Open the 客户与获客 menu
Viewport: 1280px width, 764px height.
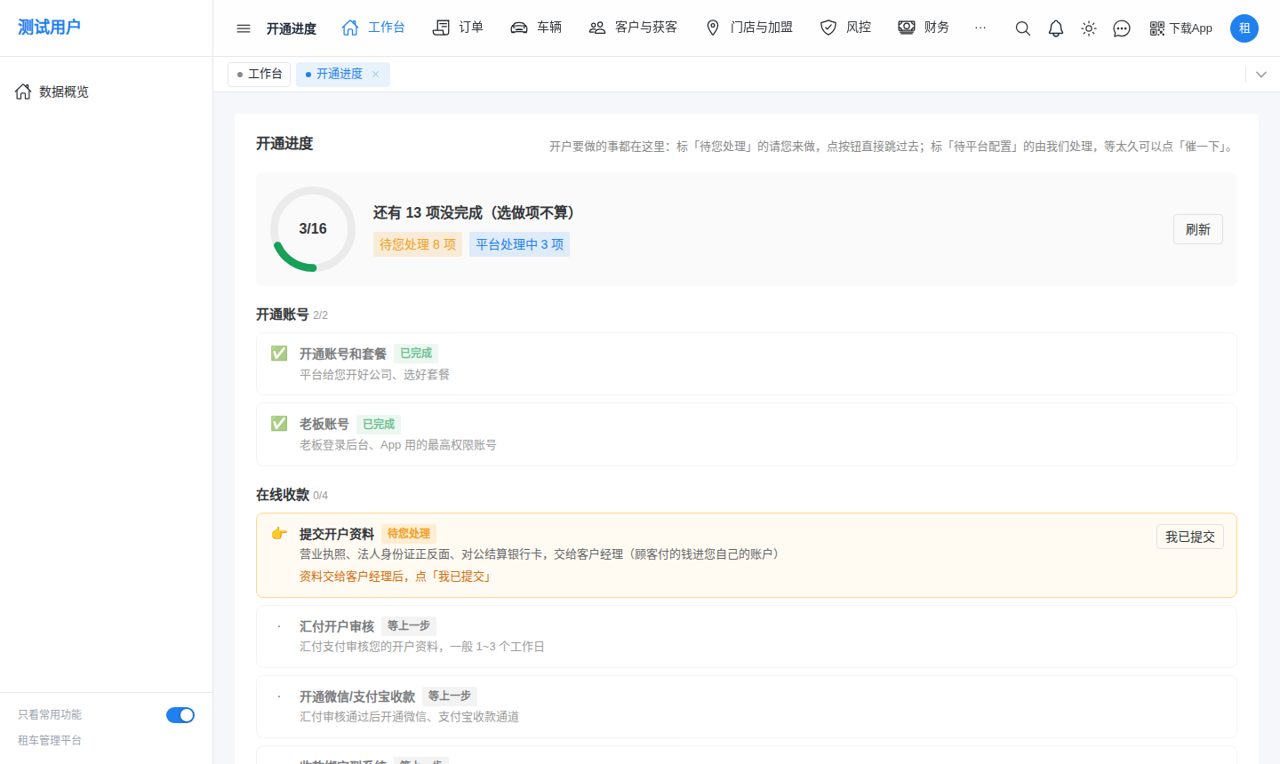tap(633, 28)
